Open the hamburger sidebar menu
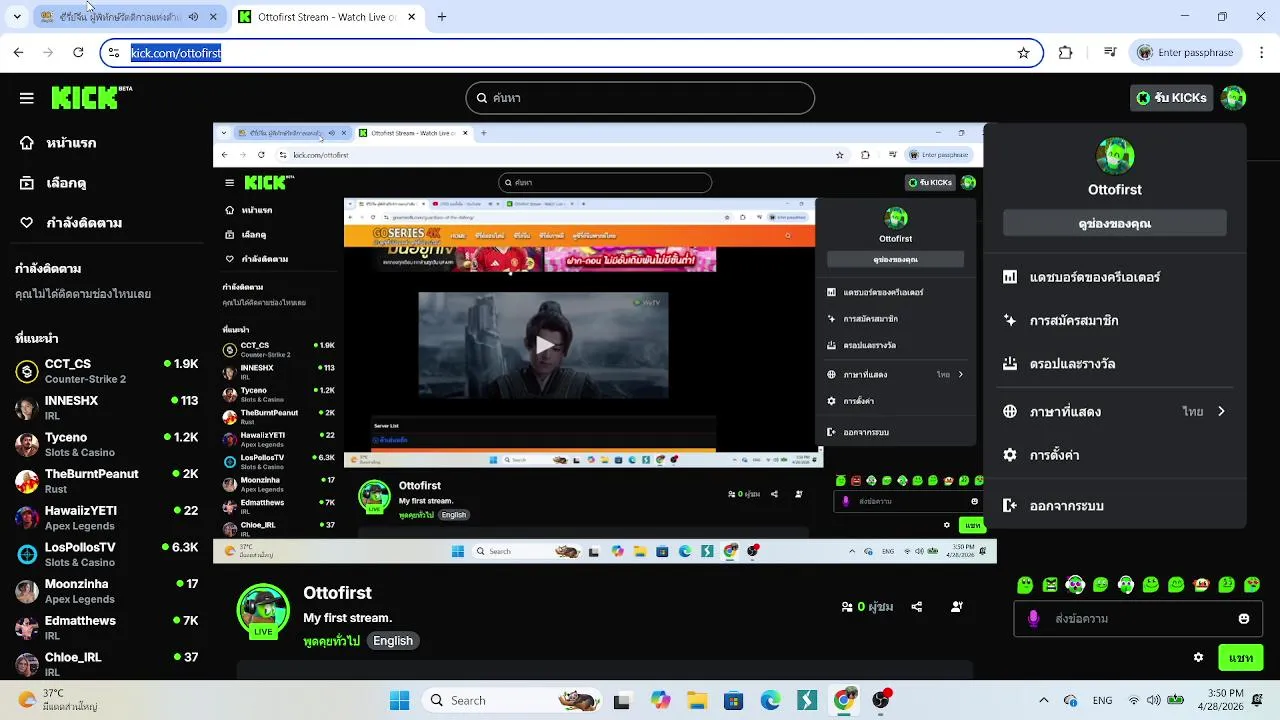 coord(27,98)
